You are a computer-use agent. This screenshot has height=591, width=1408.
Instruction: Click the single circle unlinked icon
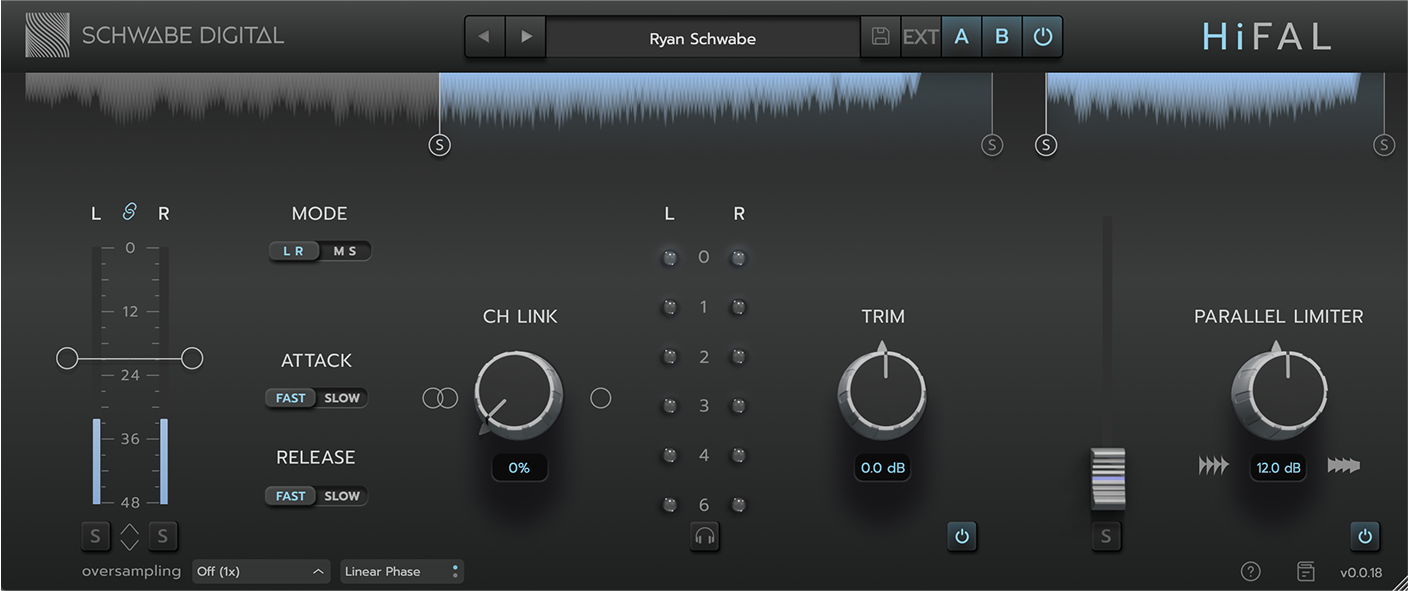(x=600, y=398)
